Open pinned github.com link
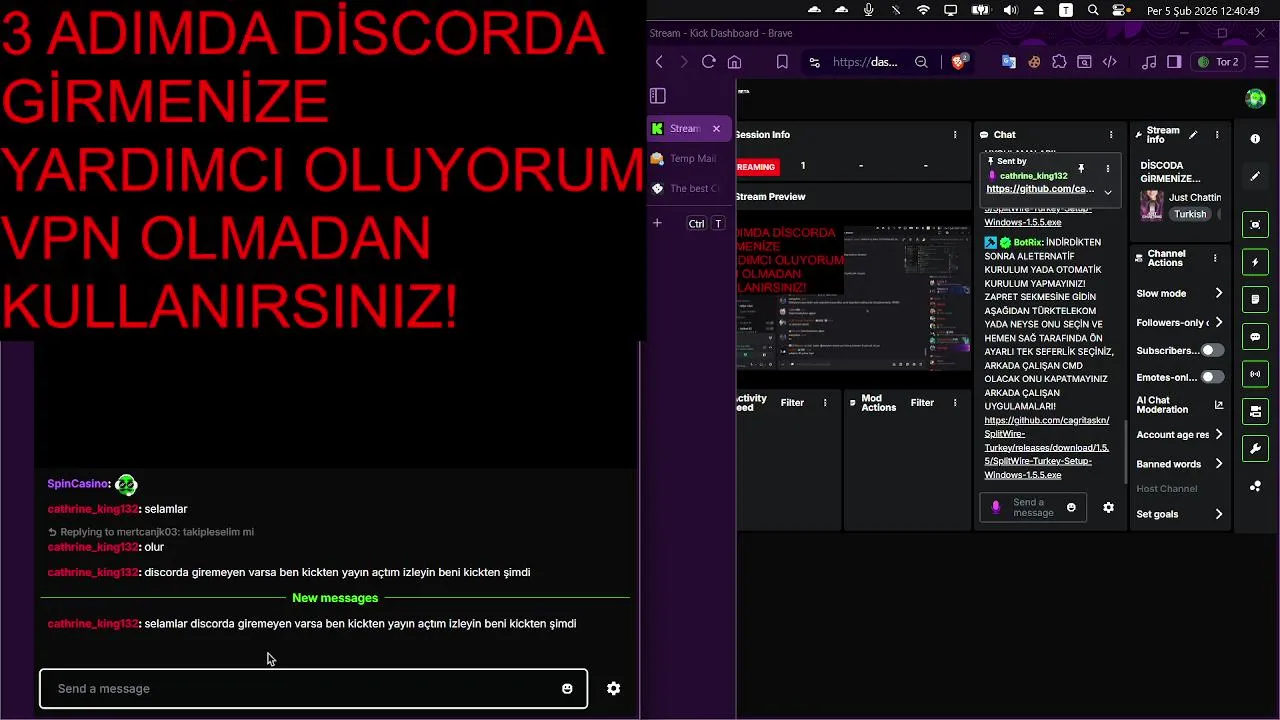The image size is (1280, 720). point(1040,189)
